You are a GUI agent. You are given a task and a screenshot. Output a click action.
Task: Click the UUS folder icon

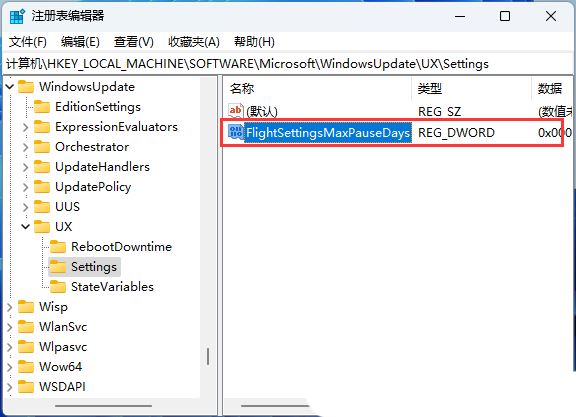(42, 207)
